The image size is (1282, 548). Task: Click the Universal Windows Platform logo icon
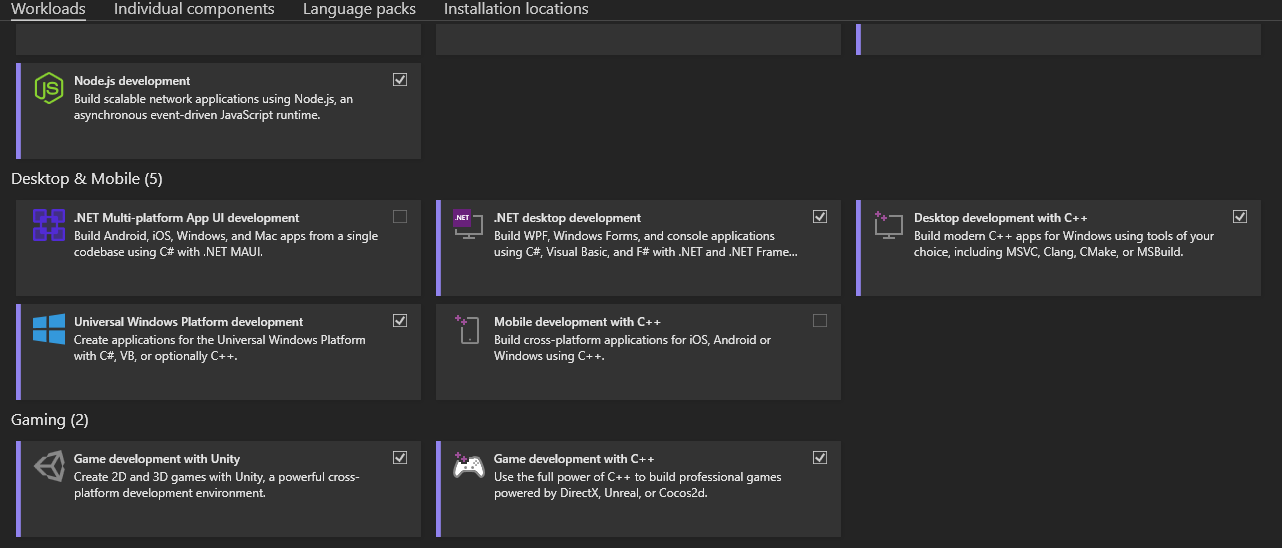pyautogui.click(x=48, y=329)
